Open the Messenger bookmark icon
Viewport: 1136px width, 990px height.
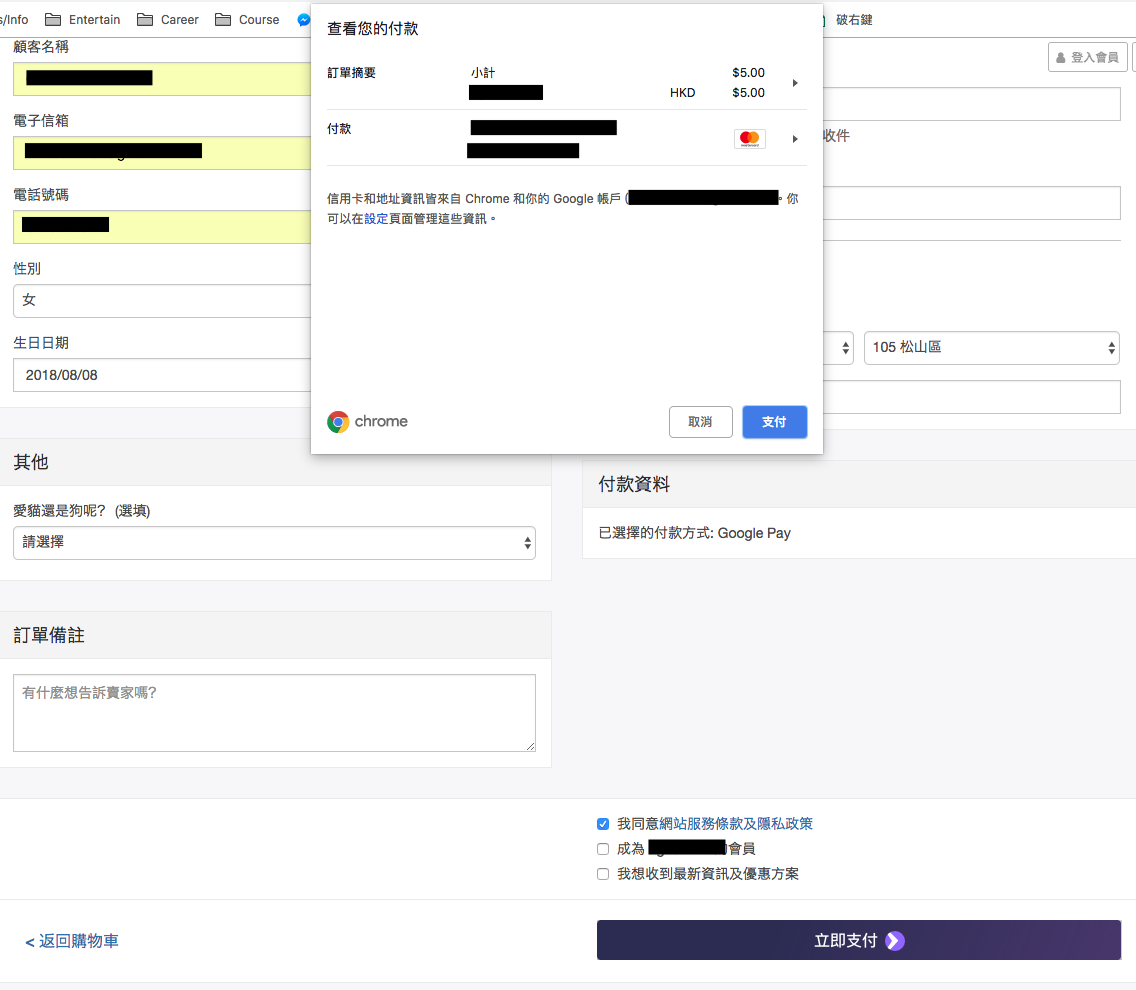pyautogui.click(x=304, y=20)
